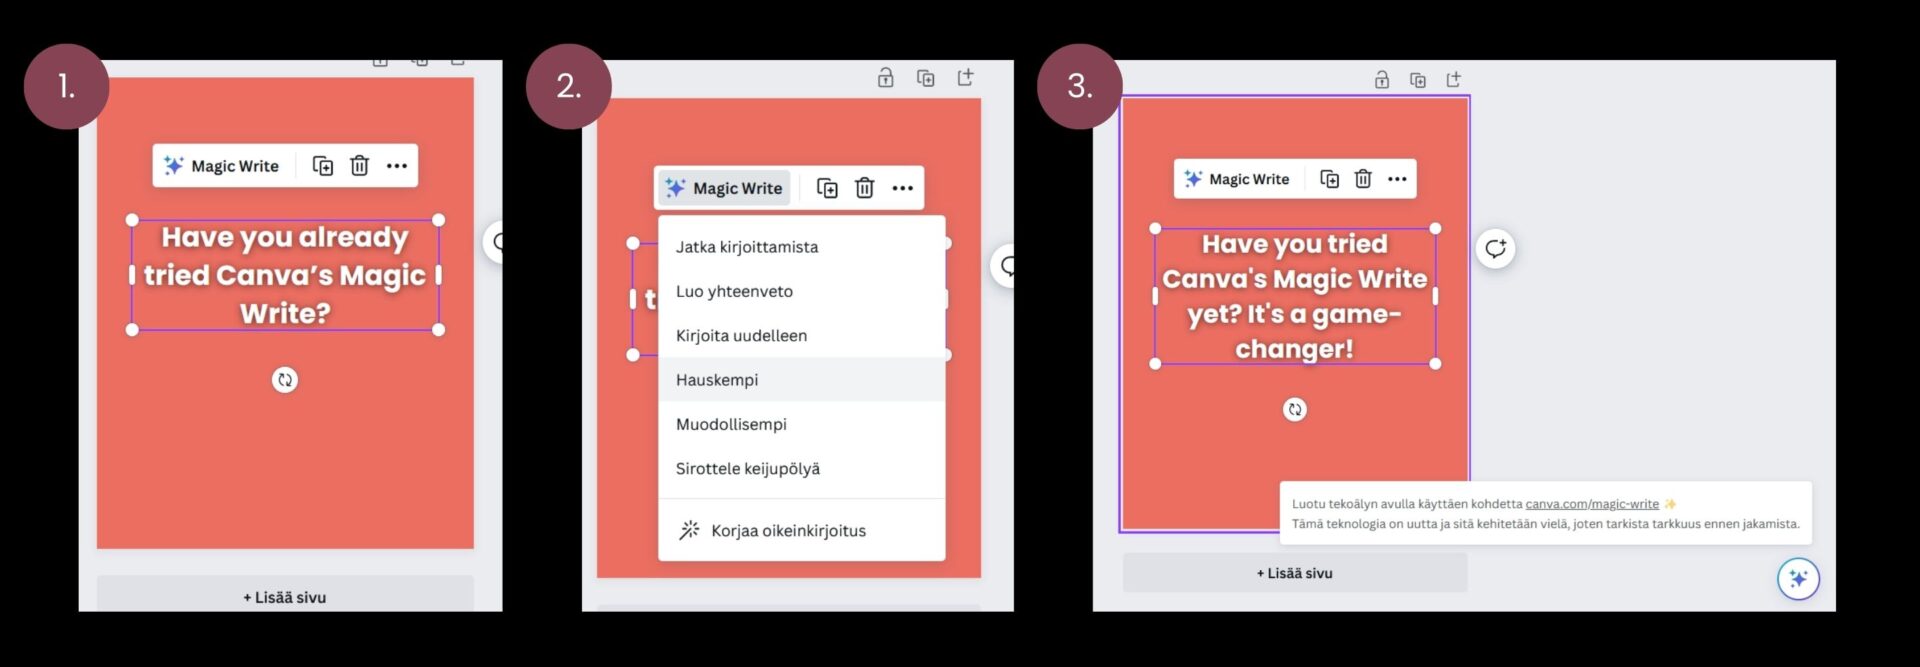
Task: Select "Sirottele keijupölyä" menu item
Action: pyautogui.click(x=747, y=468)
